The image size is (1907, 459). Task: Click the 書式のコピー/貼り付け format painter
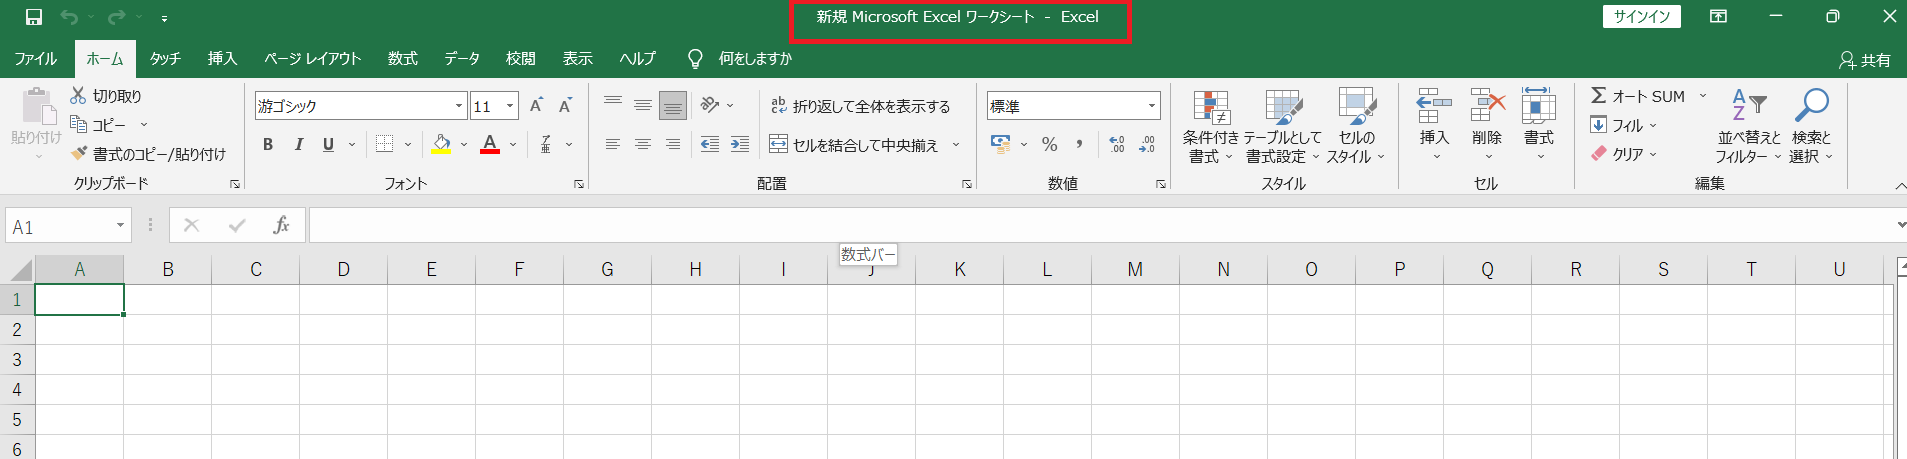pos(150,154)
